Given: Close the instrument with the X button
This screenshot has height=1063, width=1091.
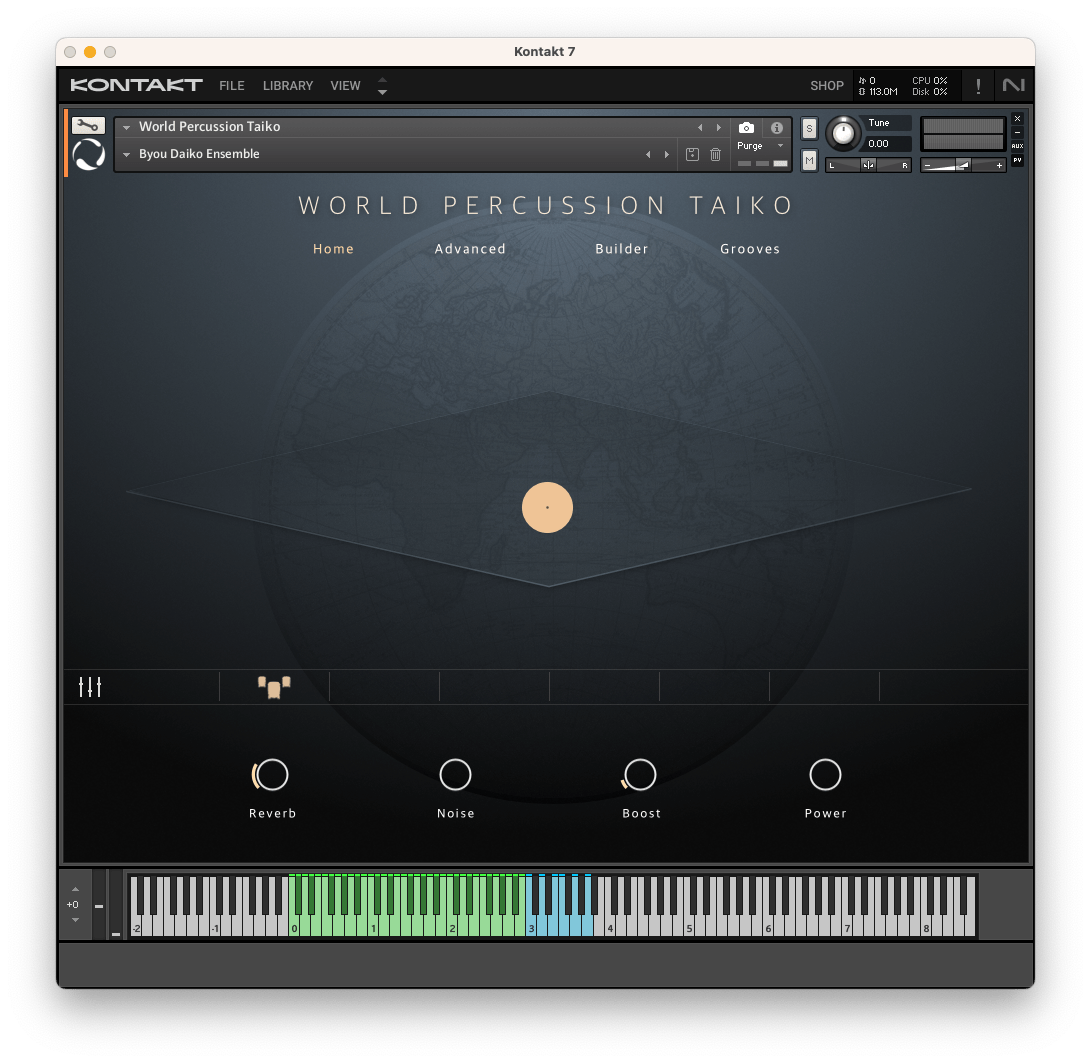Looking at the screenshot, I should coord(1017,118).
